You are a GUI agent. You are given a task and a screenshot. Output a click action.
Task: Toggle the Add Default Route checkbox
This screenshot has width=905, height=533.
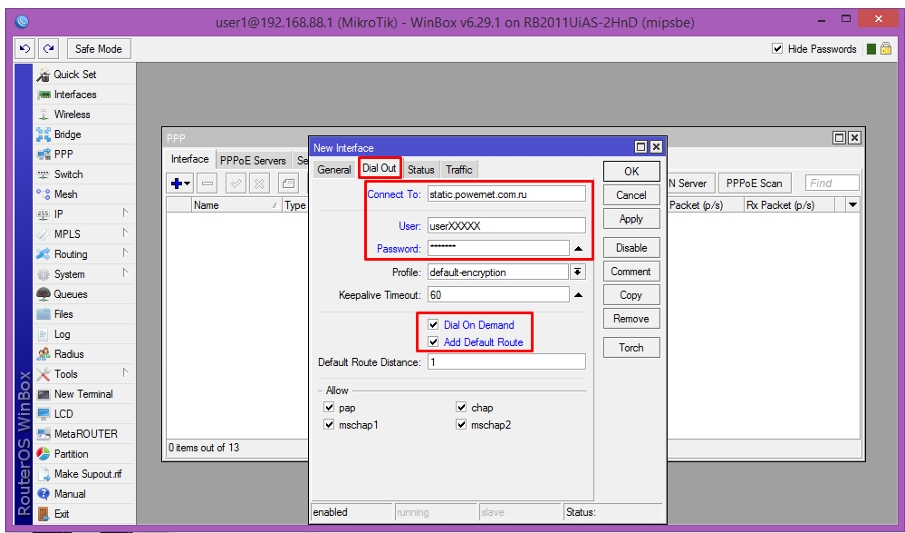click(x=433, y=342)
